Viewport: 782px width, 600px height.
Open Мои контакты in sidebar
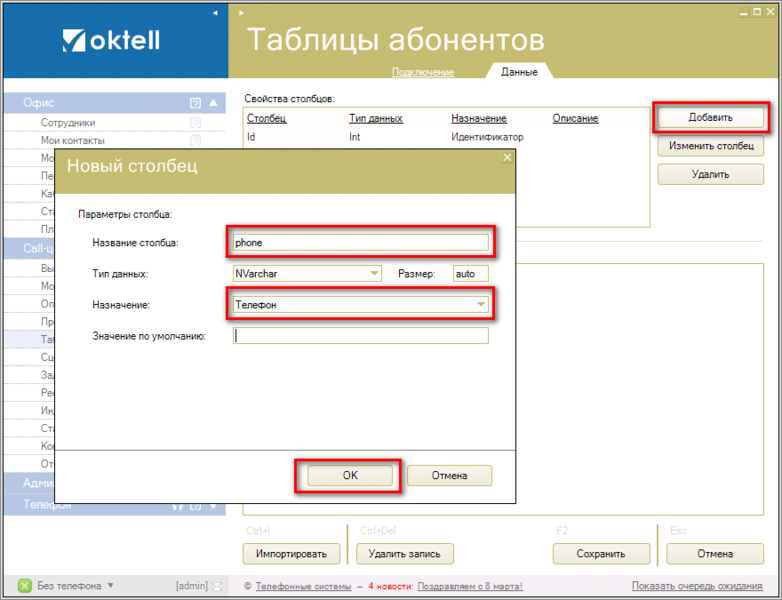point(73,140)
